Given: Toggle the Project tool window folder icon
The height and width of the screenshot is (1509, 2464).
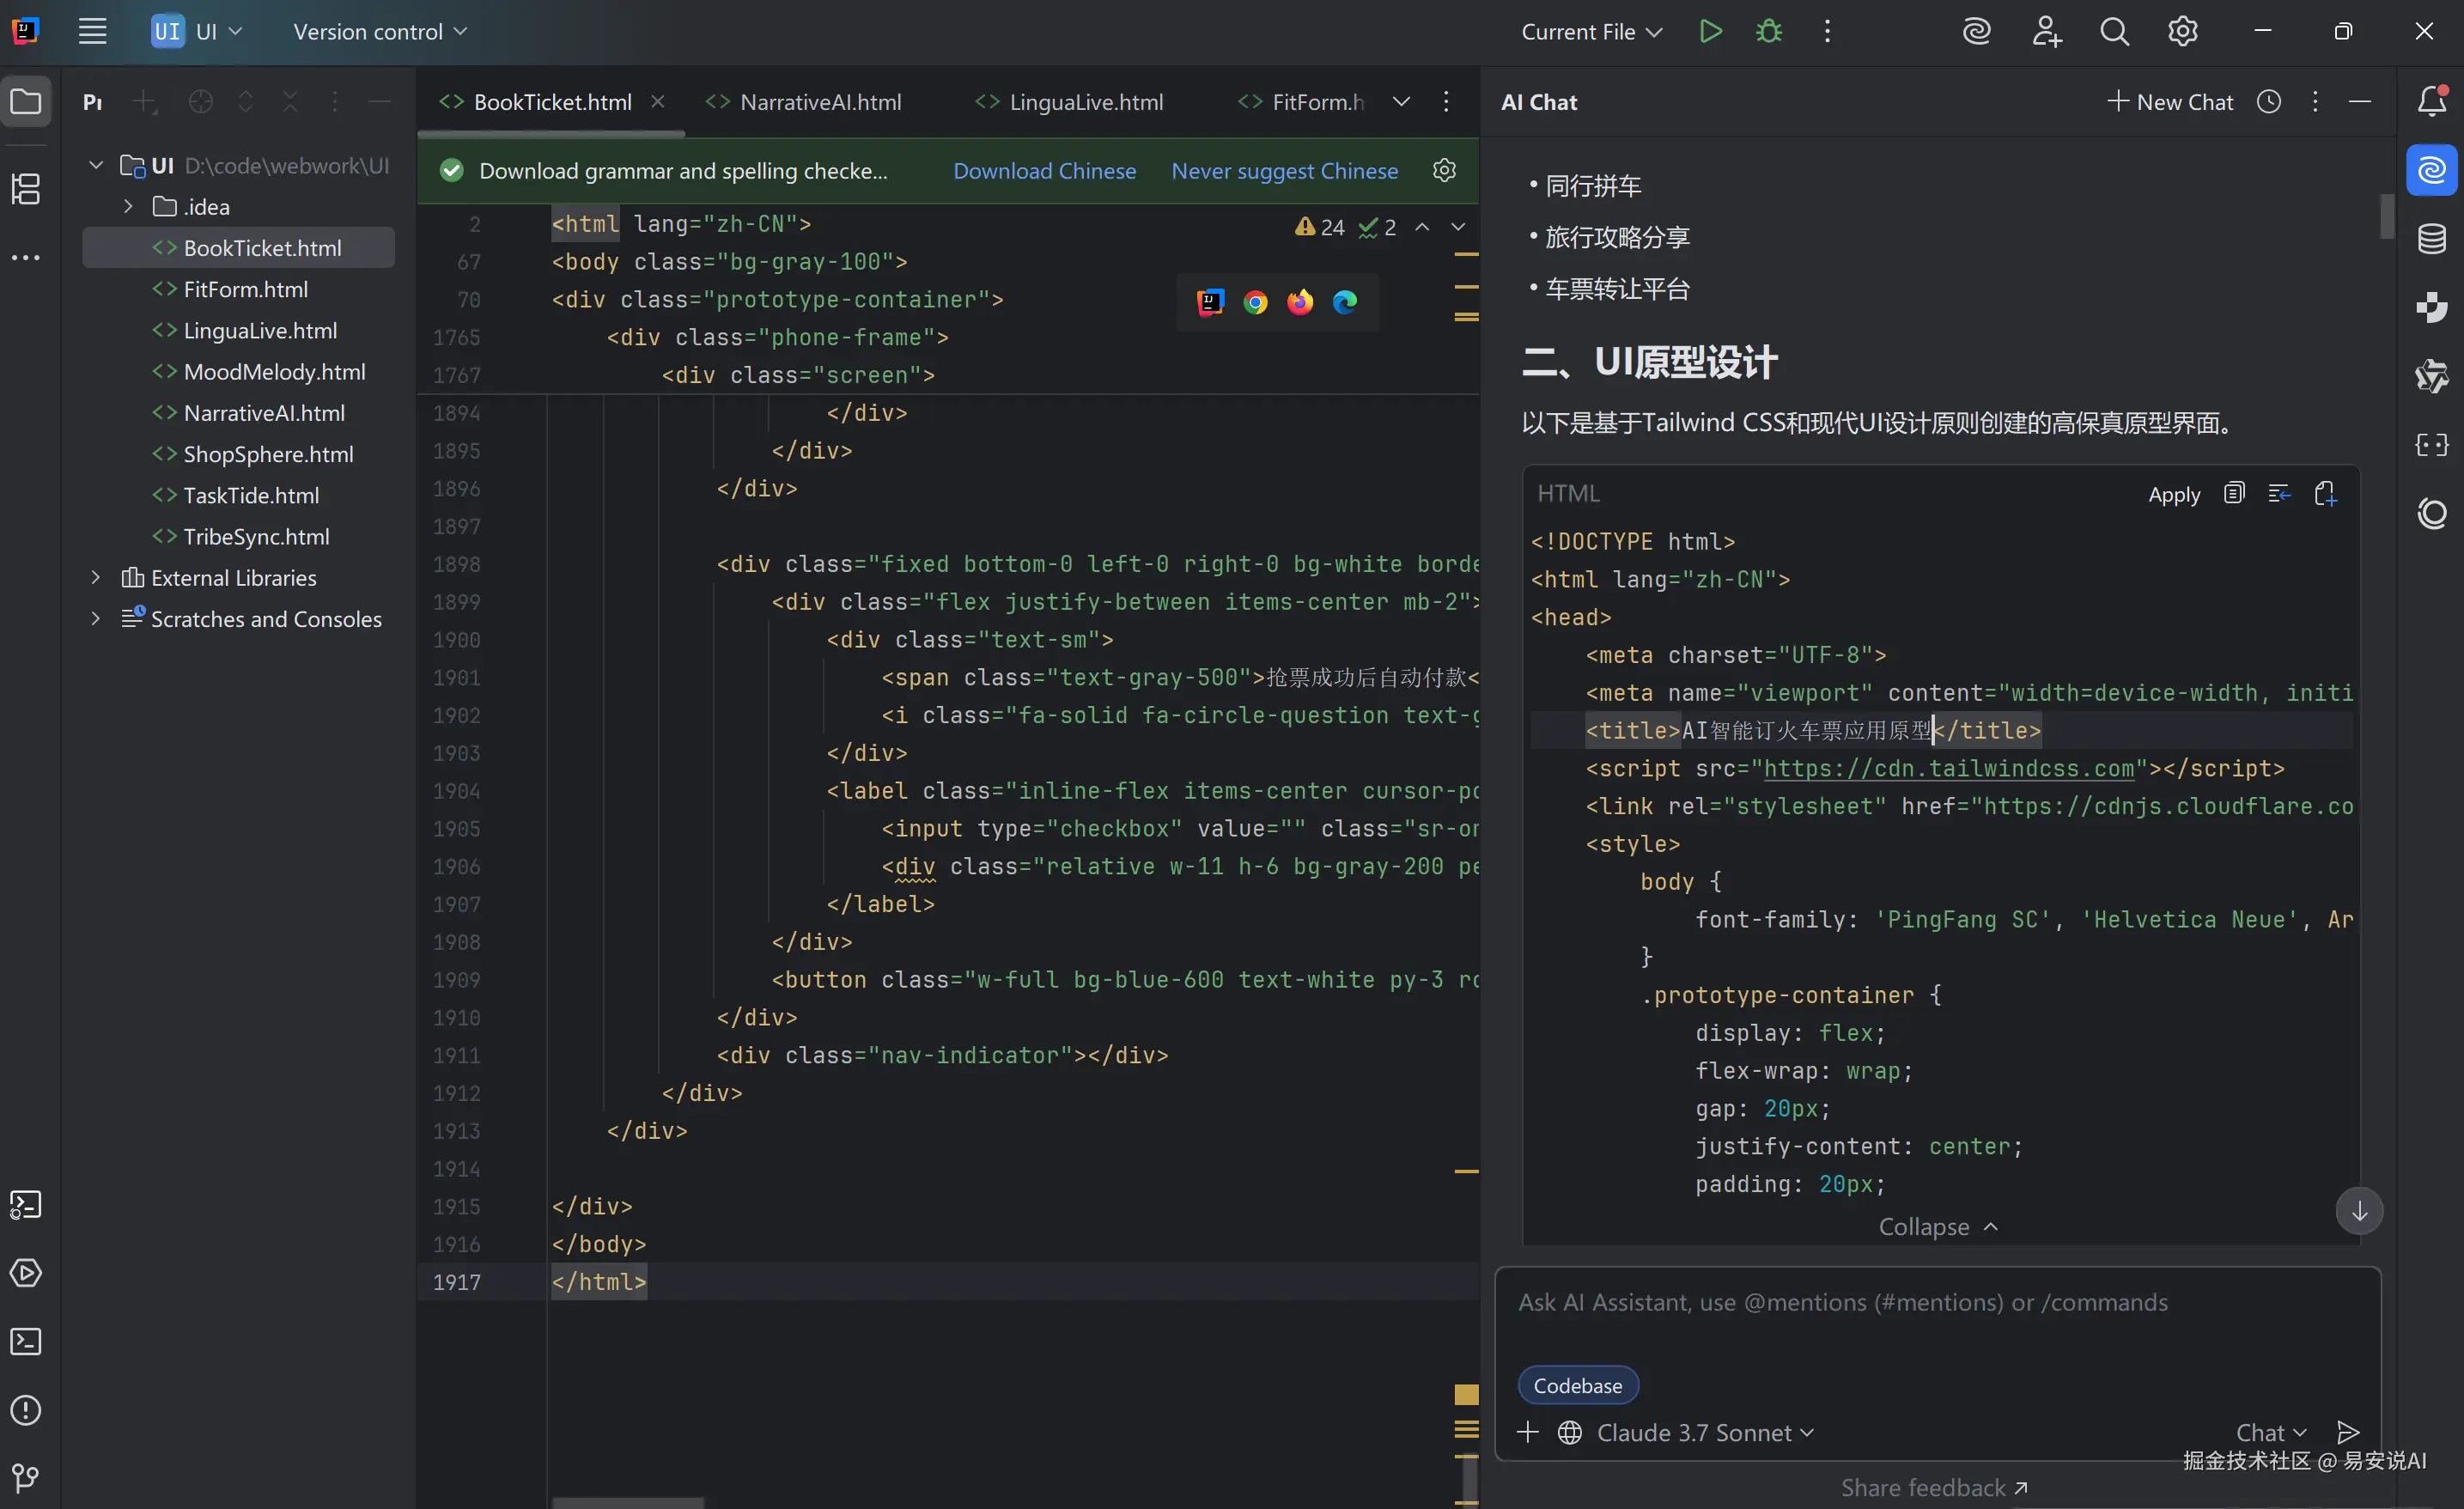Looking at the screenshot, I should (26, 101).
